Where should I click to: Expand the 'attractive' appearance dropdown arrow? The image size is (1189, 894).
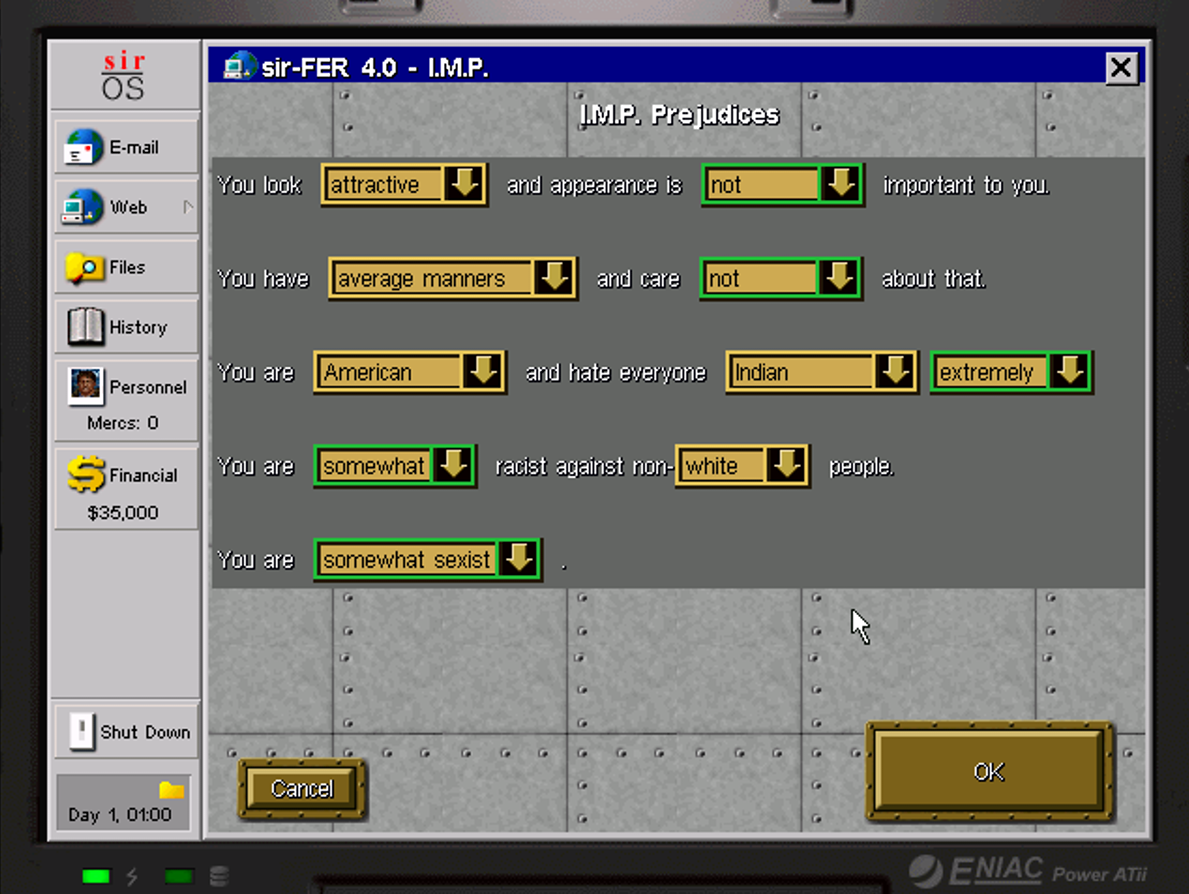click(464, 184)
